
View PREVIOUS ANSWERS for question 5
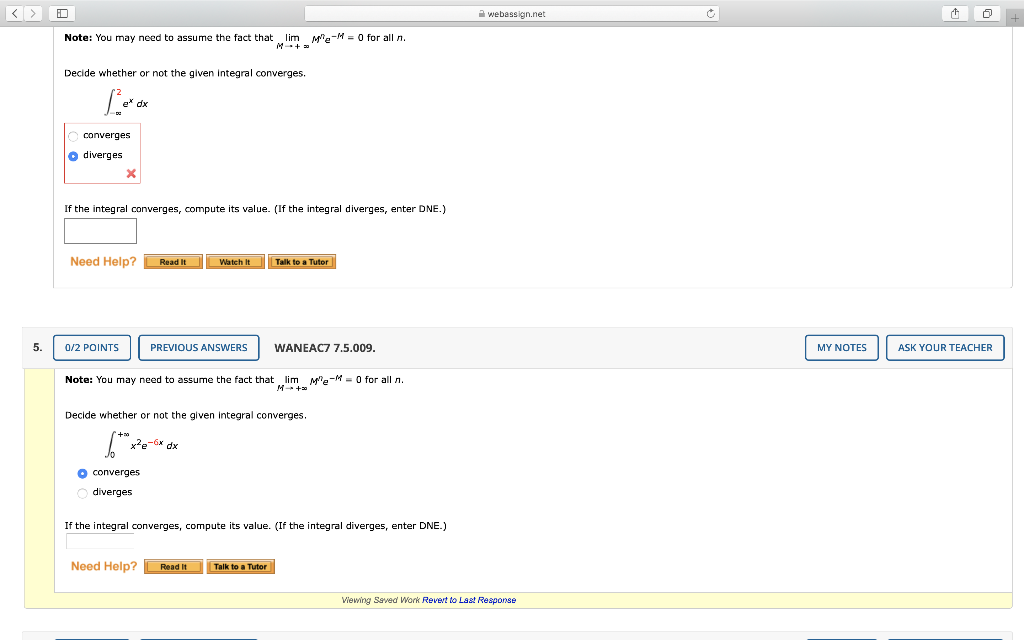[x=198, y=347]
